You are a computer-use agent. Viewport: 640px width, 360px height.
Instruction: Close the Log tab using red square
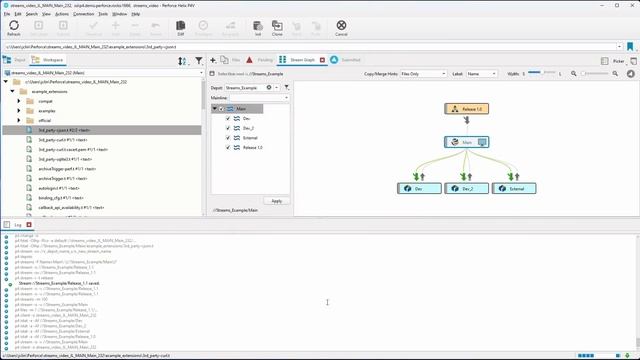pyautogui.click(x=29, y=224)
